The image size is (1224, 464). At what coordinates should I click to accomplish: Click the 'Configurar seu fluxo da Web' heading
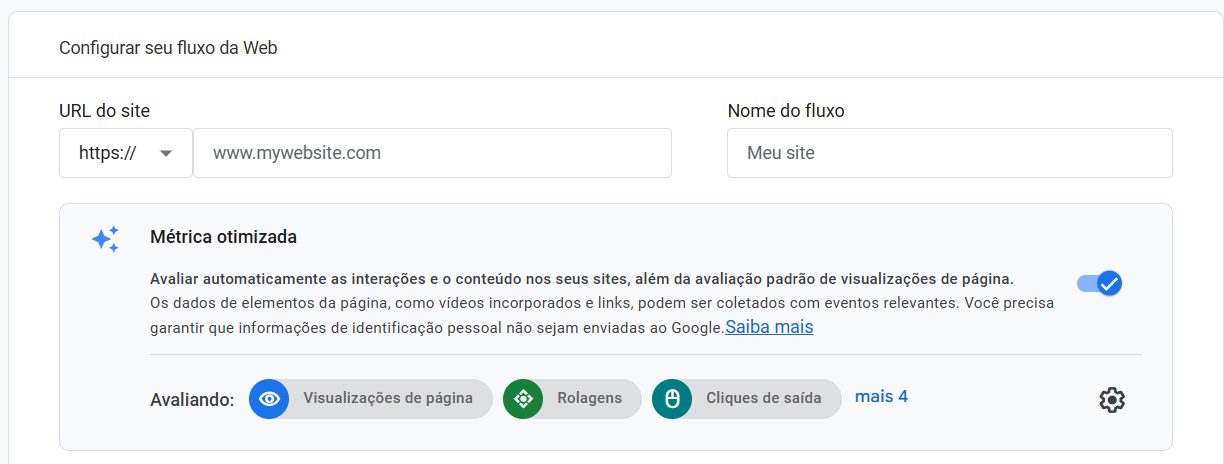[168, 47]
